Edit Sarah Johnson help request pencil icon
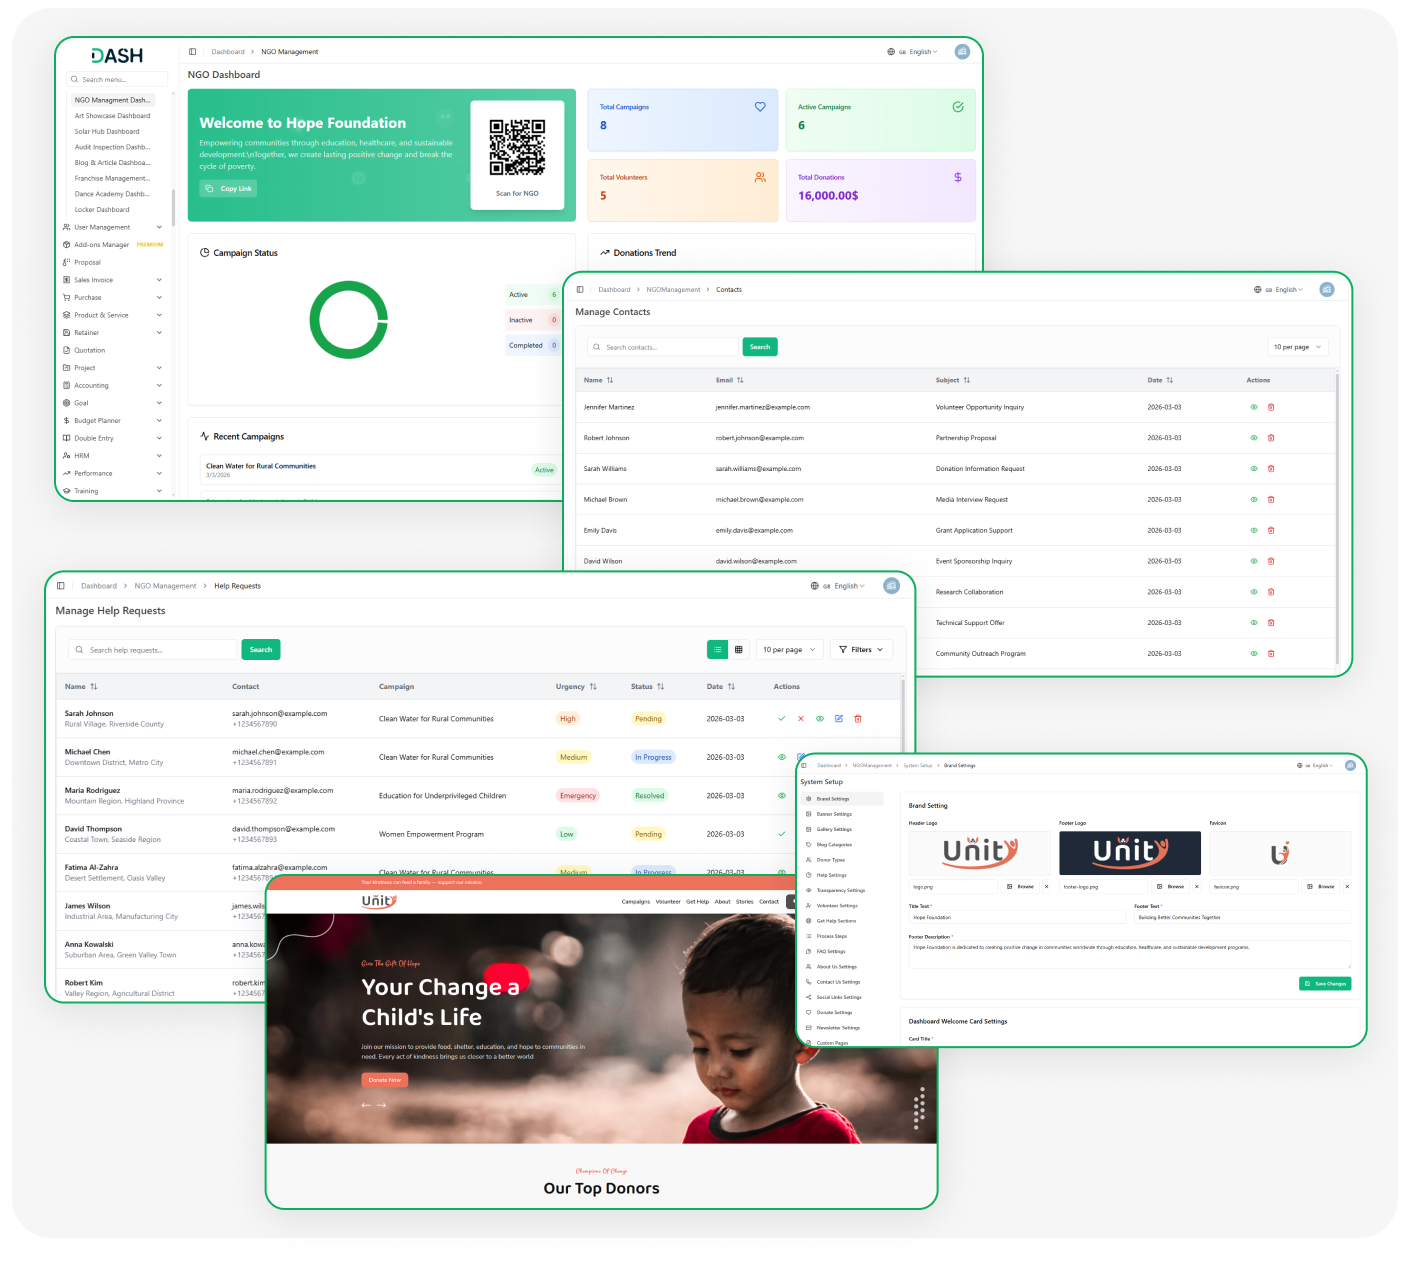Screen dimensions: 1412x1262 point(839,719)
